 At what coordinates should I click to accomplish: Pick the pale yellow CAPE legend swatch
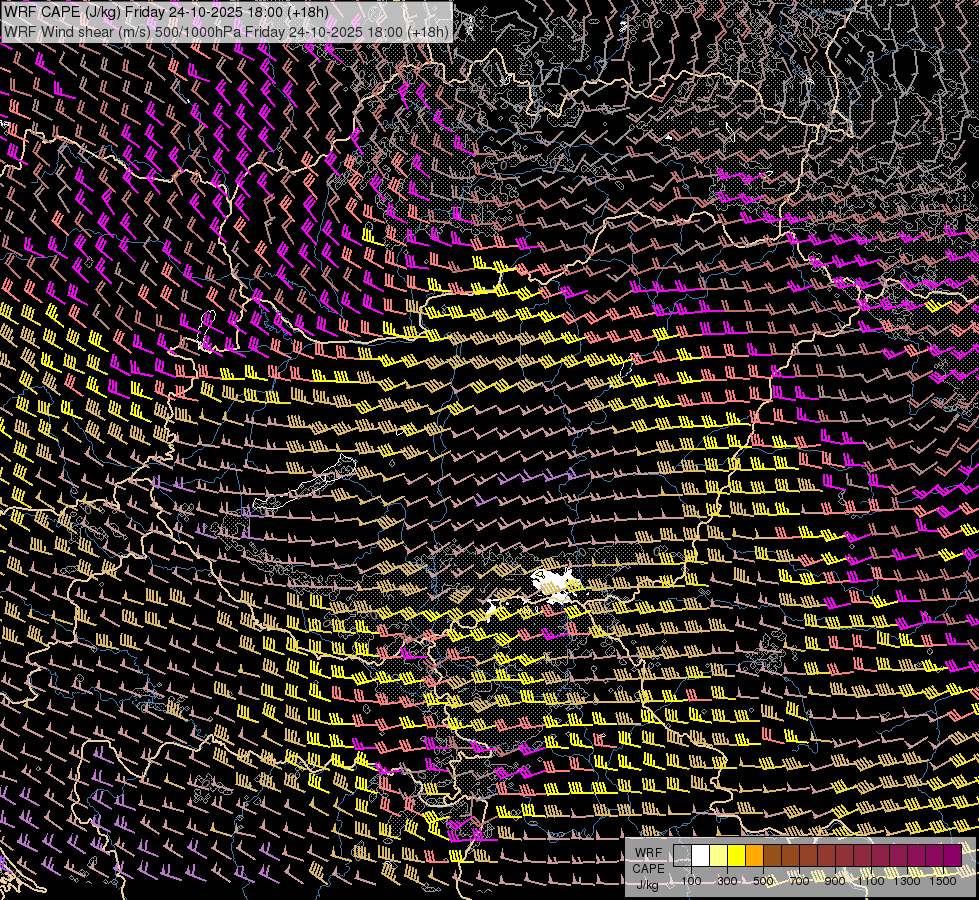click(719, 856)
